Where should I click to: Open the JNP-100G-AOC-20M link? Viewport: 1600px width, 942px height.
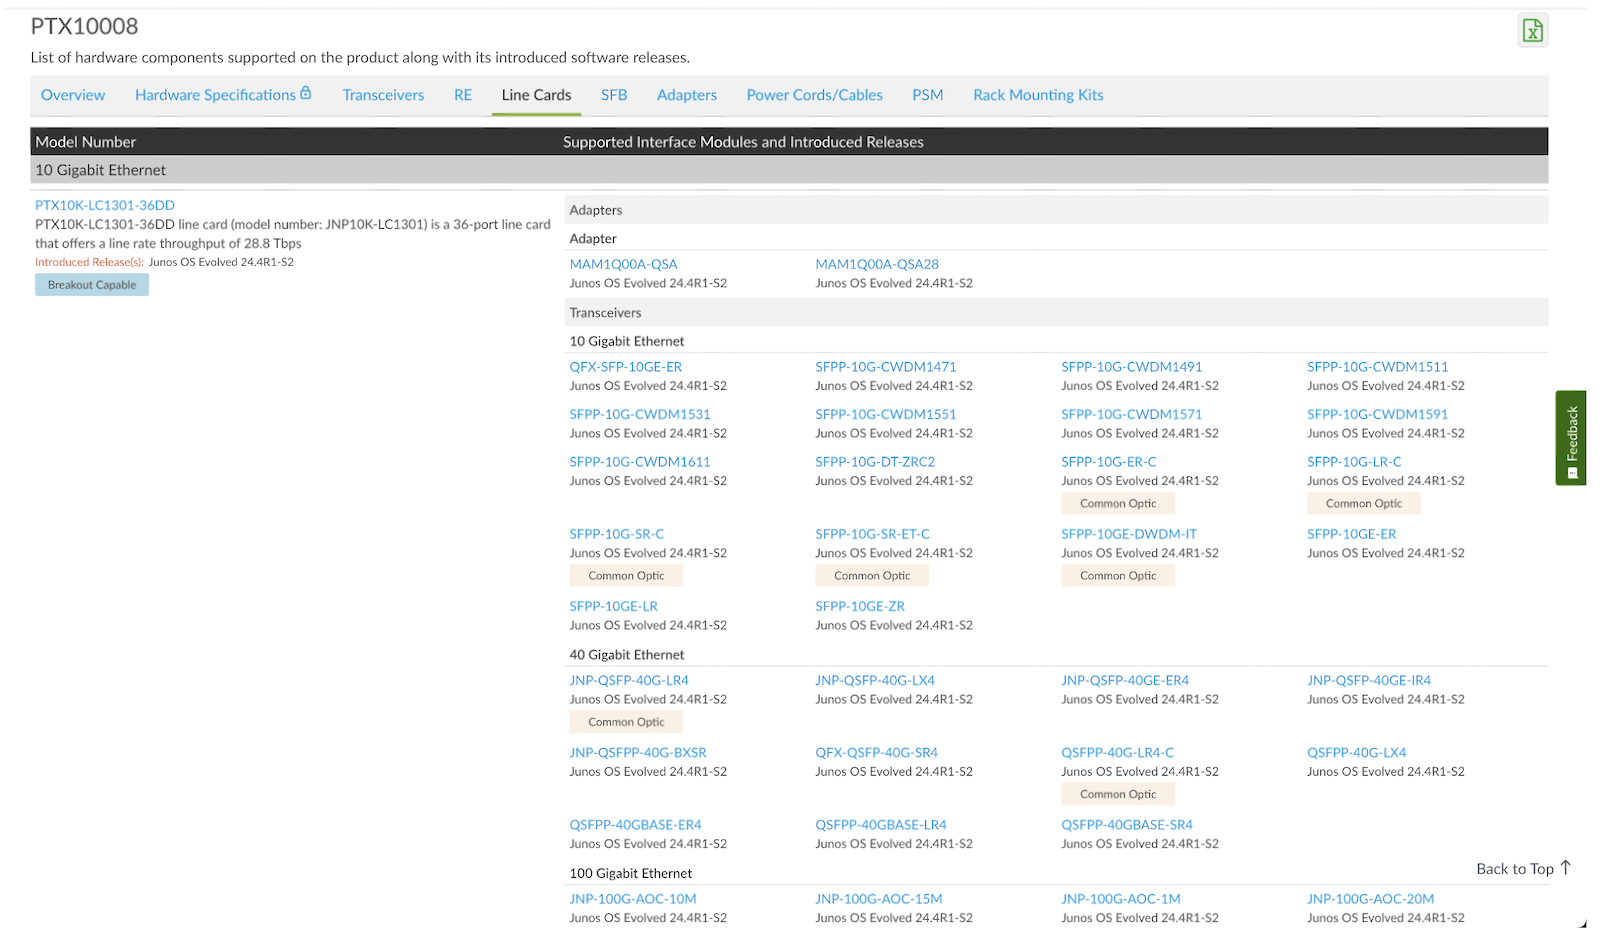coord(1371,899)
